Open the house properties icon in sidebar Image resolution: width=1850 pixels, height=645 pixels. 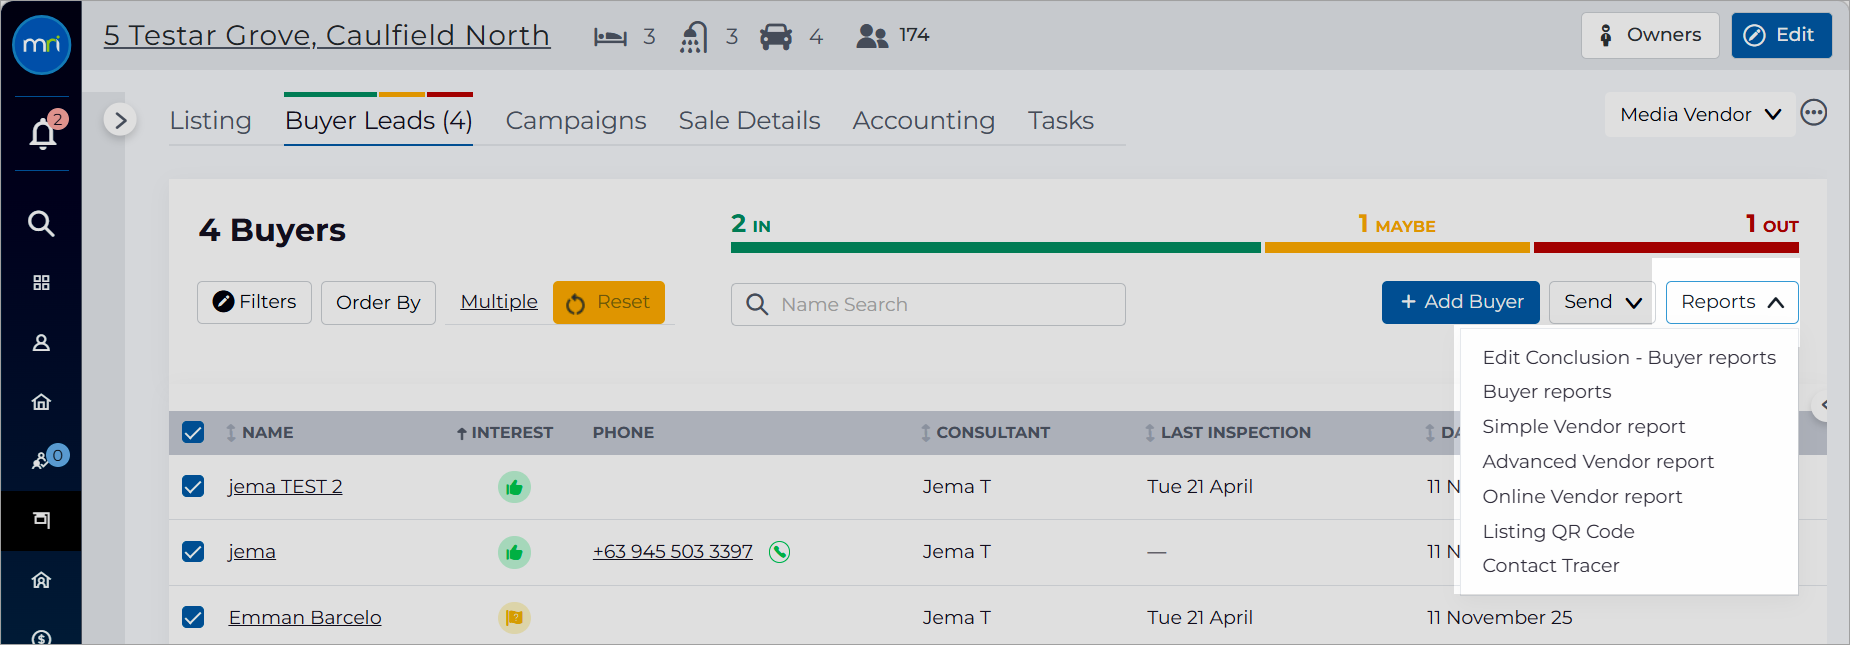[41, 402]
